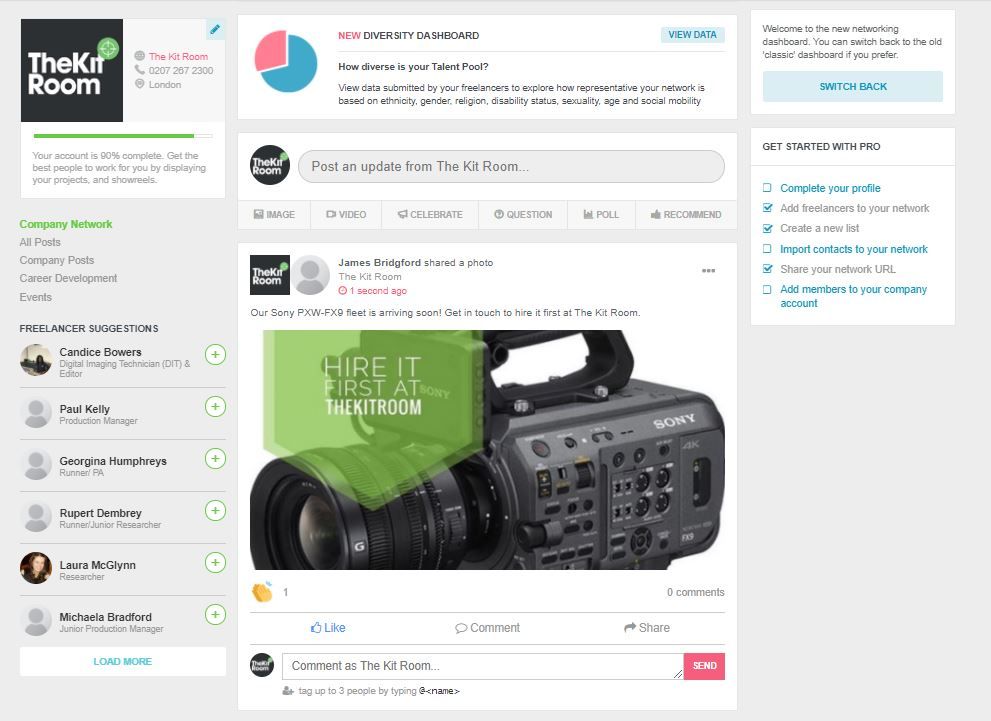Add a VIDEO to the post

[x=346, y=215]
